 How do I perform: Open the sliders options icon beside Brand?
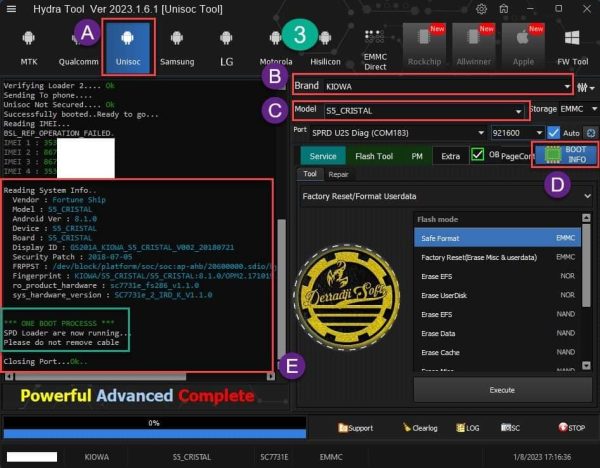tap(582, 88)
